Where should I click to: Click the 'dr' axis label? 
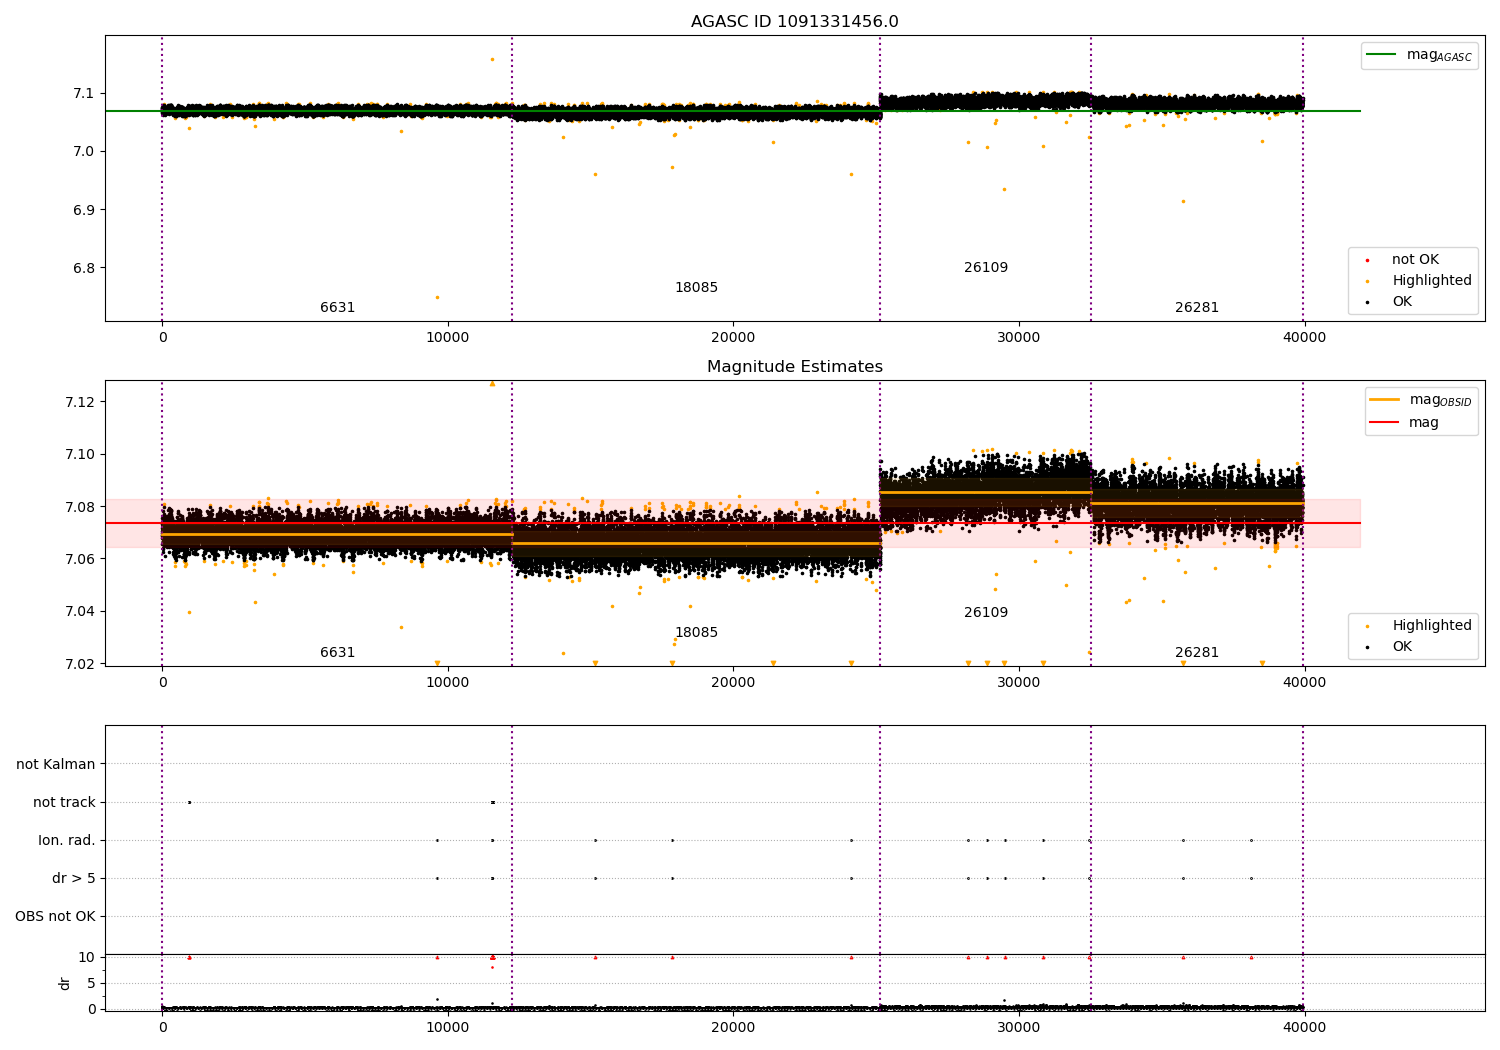coord(65,983)
